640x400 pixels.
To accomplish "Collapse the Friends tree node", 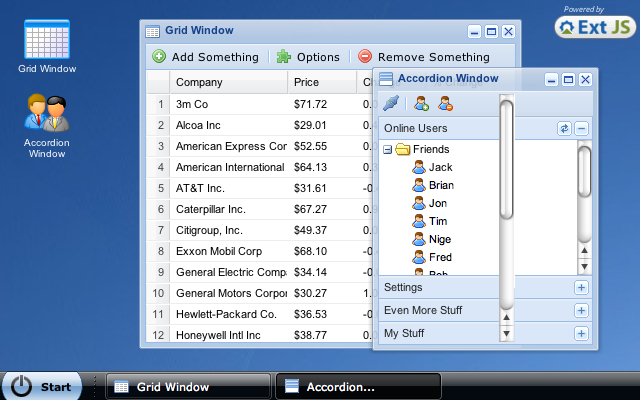I will (387, 150).
